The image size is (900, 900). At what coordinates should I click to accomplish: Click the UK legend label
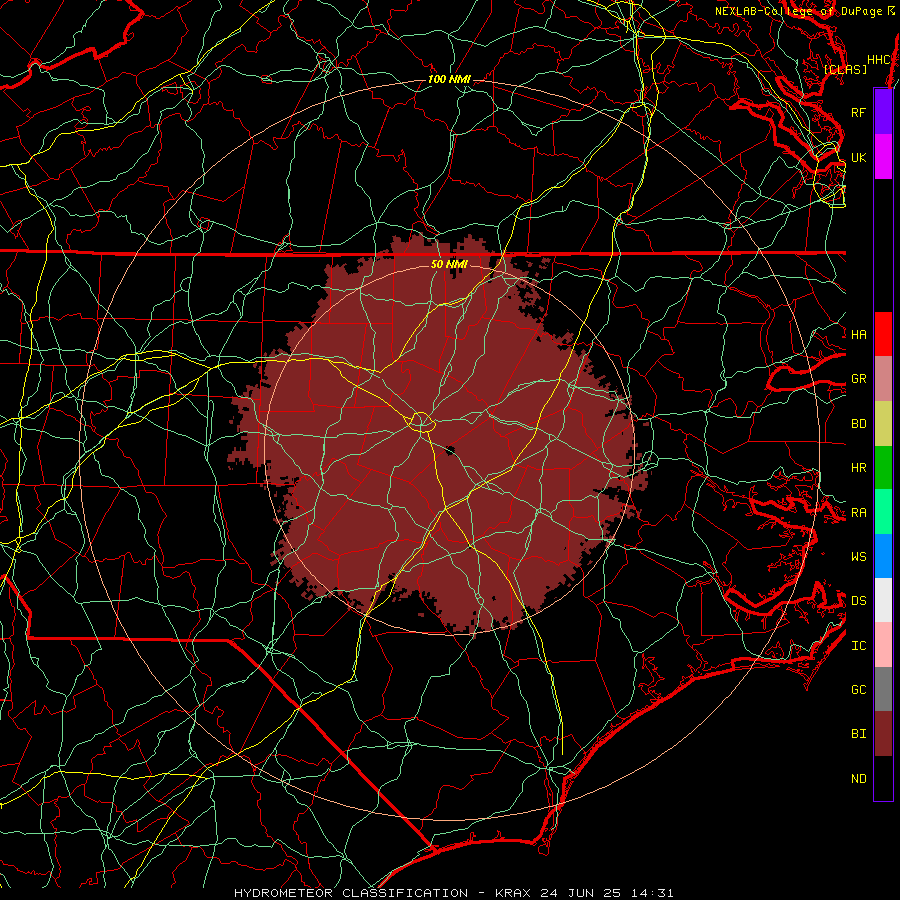(858, 157)
